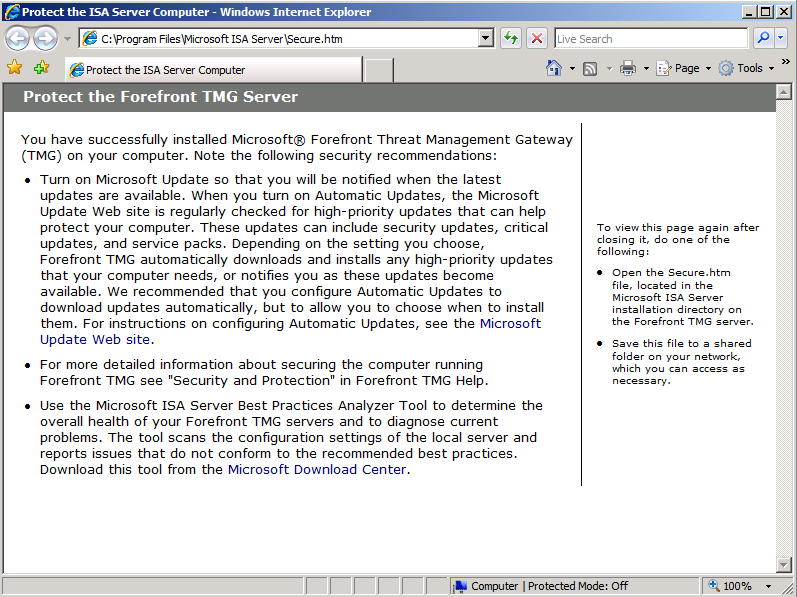The image size is (797, 597).
Task: Click the Live Search magnifier button
Action: [x=763, y=38]
